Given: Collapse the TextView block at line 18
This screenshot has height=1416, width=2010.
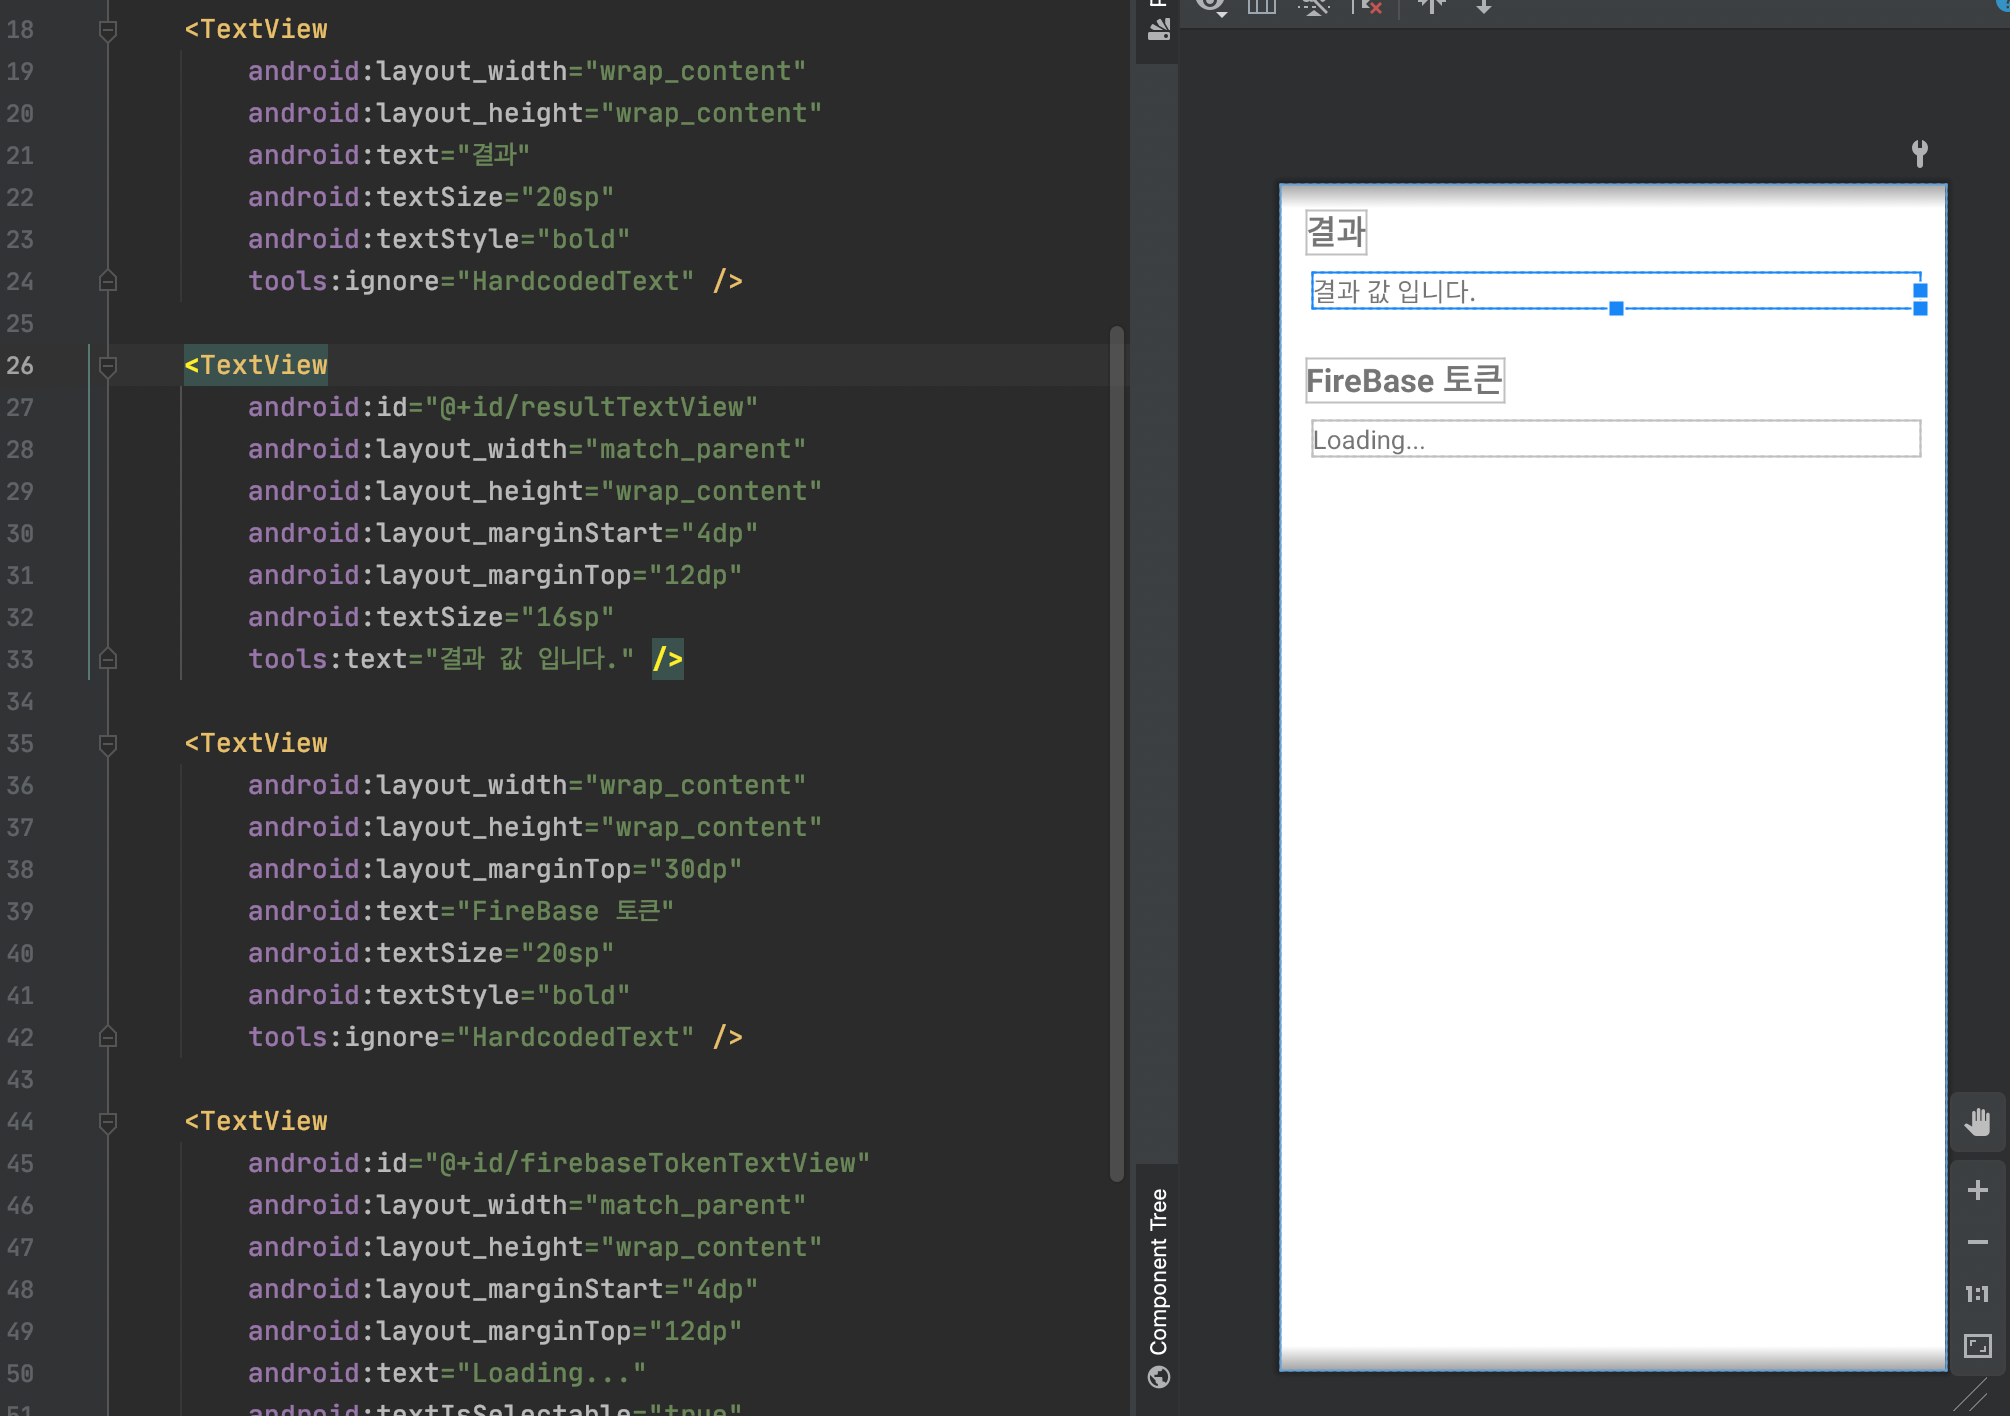Looking at the screenshot, I should tap(108, 30).
